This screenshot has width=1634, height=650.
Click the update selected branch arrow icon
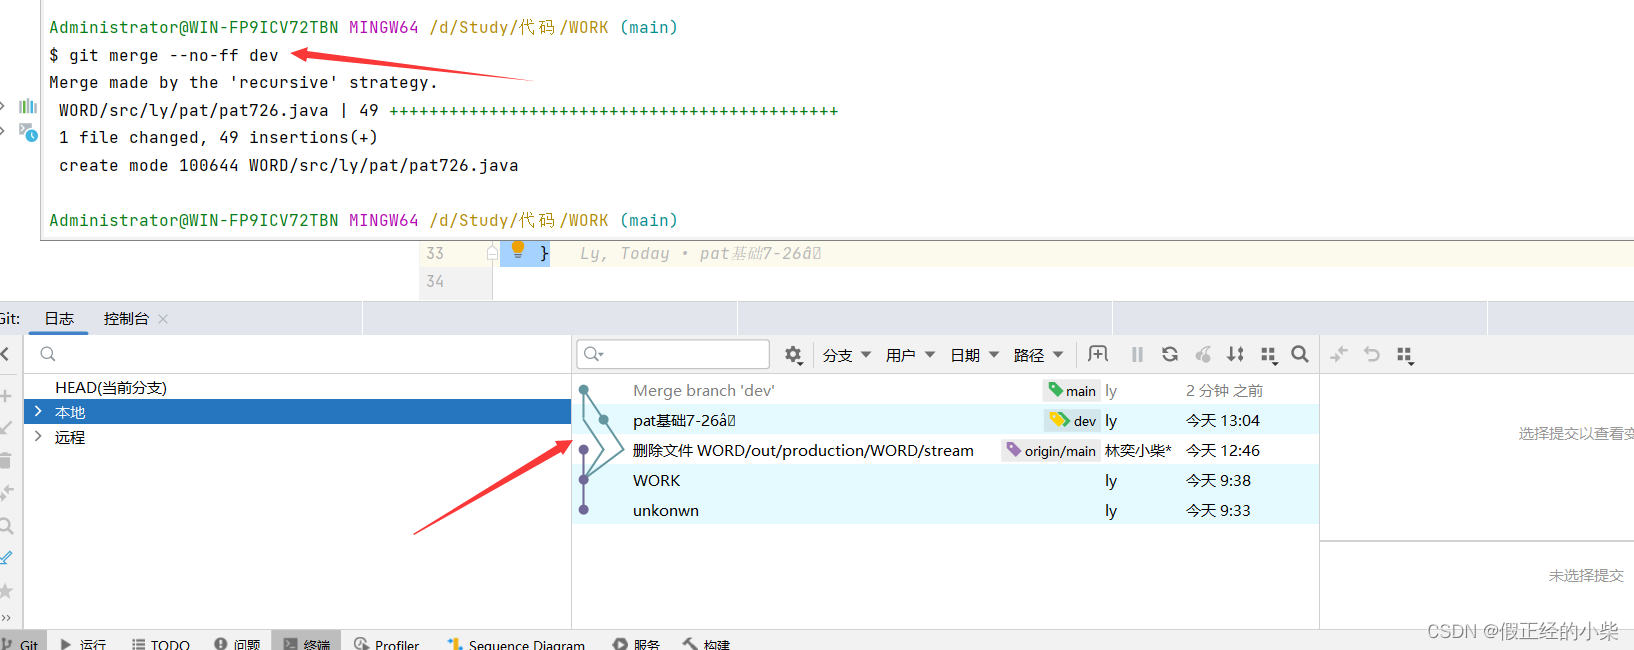[x=5, y=428]
